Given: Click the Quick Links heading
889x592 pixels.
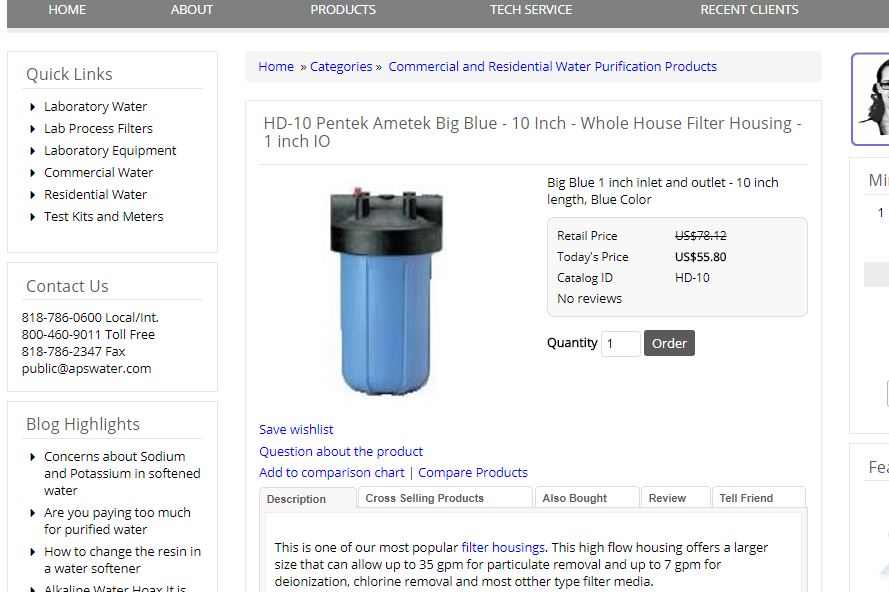Looking at the screenshot, I should [x=69, y=74].
